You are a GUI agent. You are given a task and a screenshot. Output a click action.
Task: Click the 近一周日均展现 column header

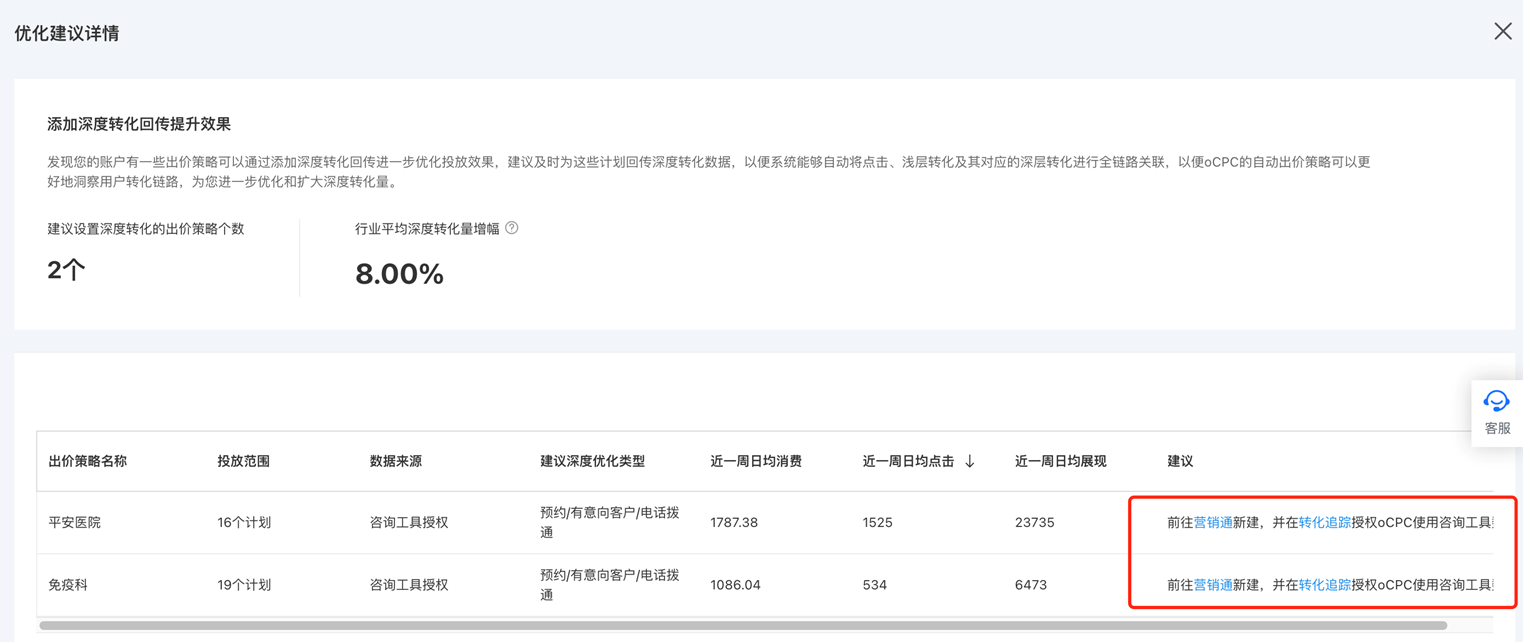pyautogui.click(x=1060, y=461)
